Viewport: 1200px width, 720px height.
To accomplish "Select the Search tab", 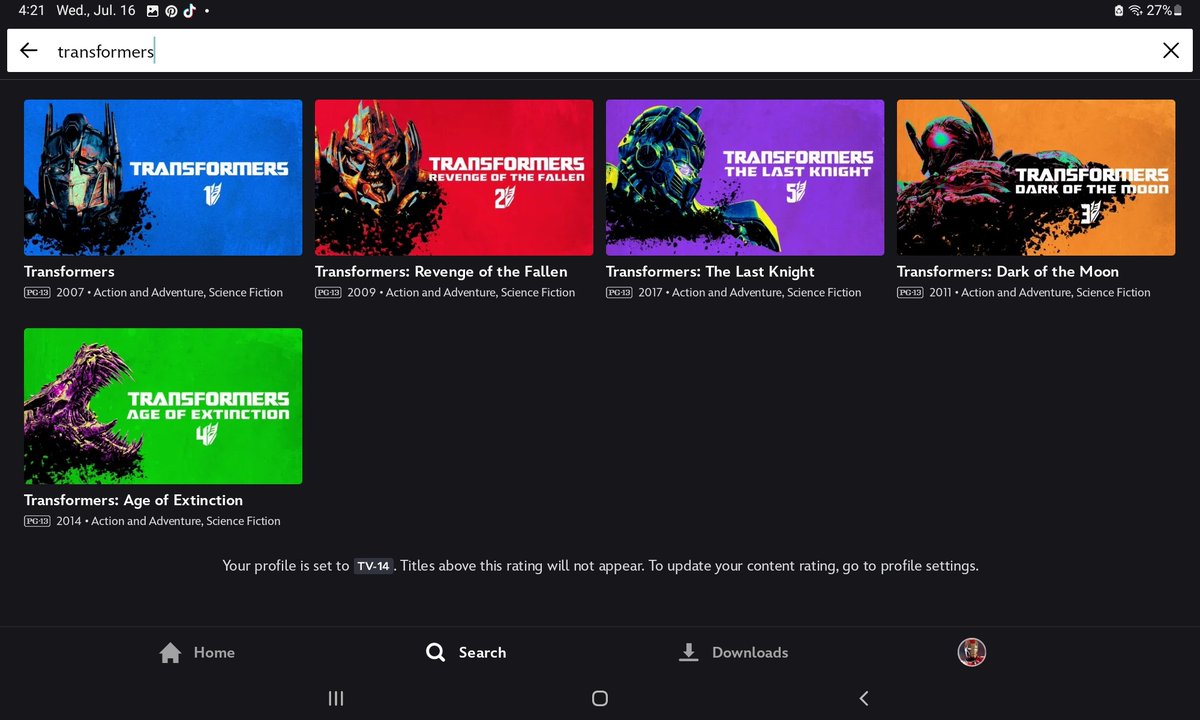I will coord(466,652).
